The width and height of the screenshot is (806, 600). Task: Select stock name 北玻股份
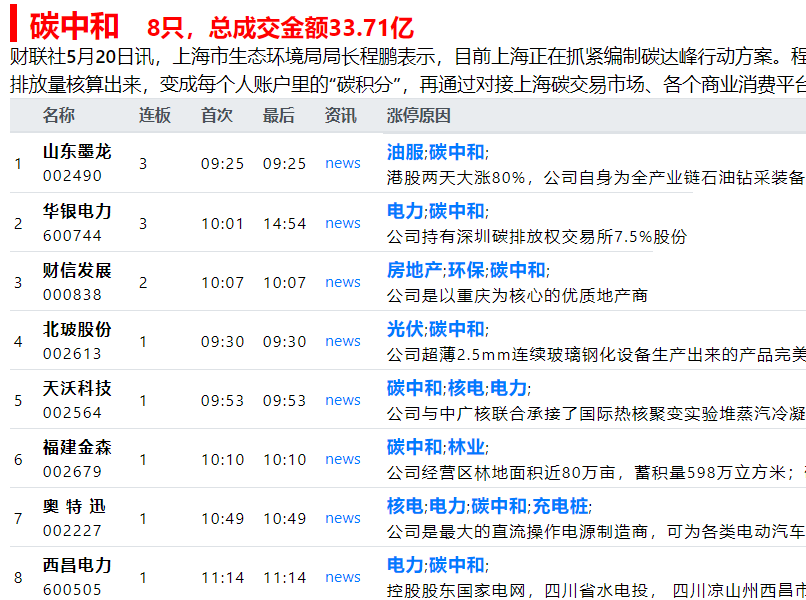click(x=77, y=330)
